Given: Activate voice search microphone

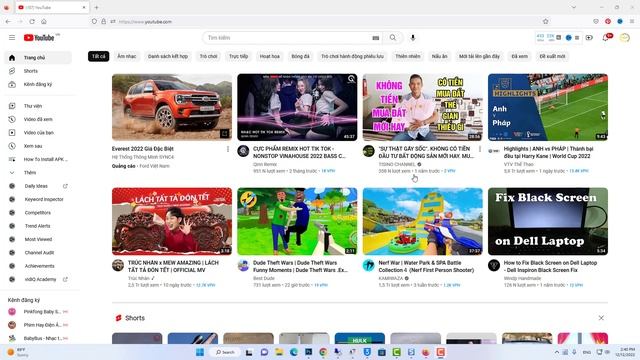Looking at the screenshot, I should [413, 38].
